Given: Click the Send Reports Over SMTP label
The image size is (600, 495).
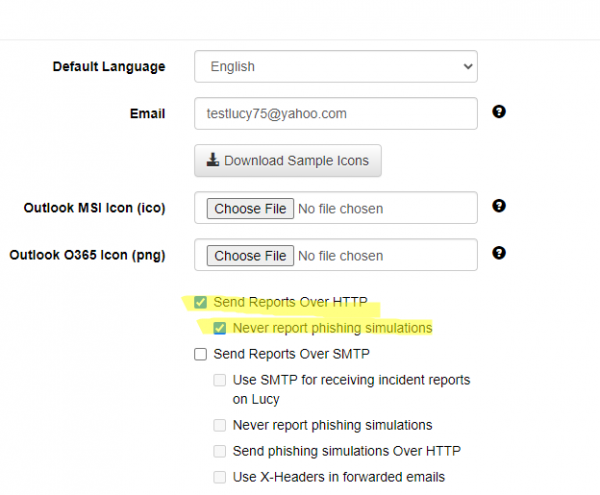Looking at the screenshot, I should 292,354.
